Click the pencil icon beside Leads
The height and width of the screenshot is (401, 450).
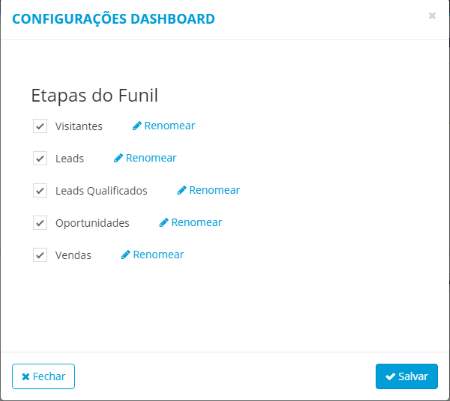(118, 158)
